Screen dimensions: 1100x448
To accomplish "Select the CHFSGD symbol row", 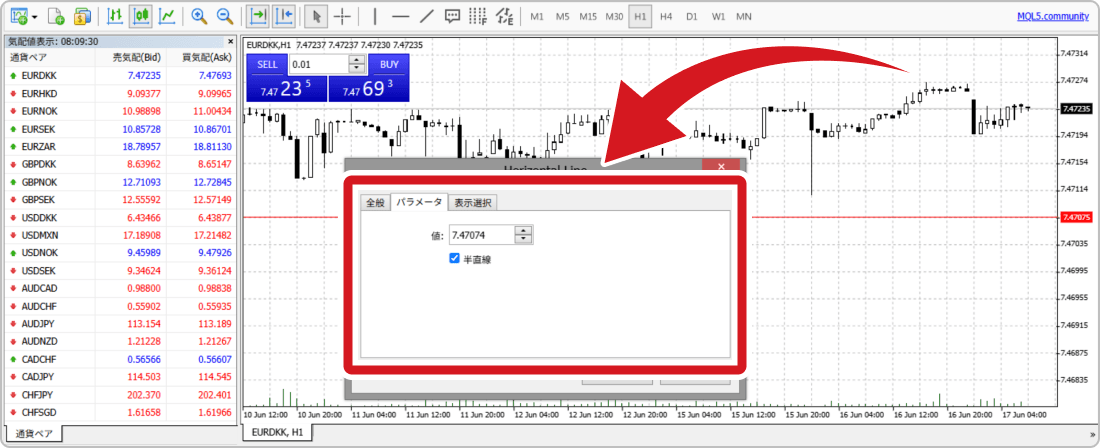I will (x=121, y=412).
